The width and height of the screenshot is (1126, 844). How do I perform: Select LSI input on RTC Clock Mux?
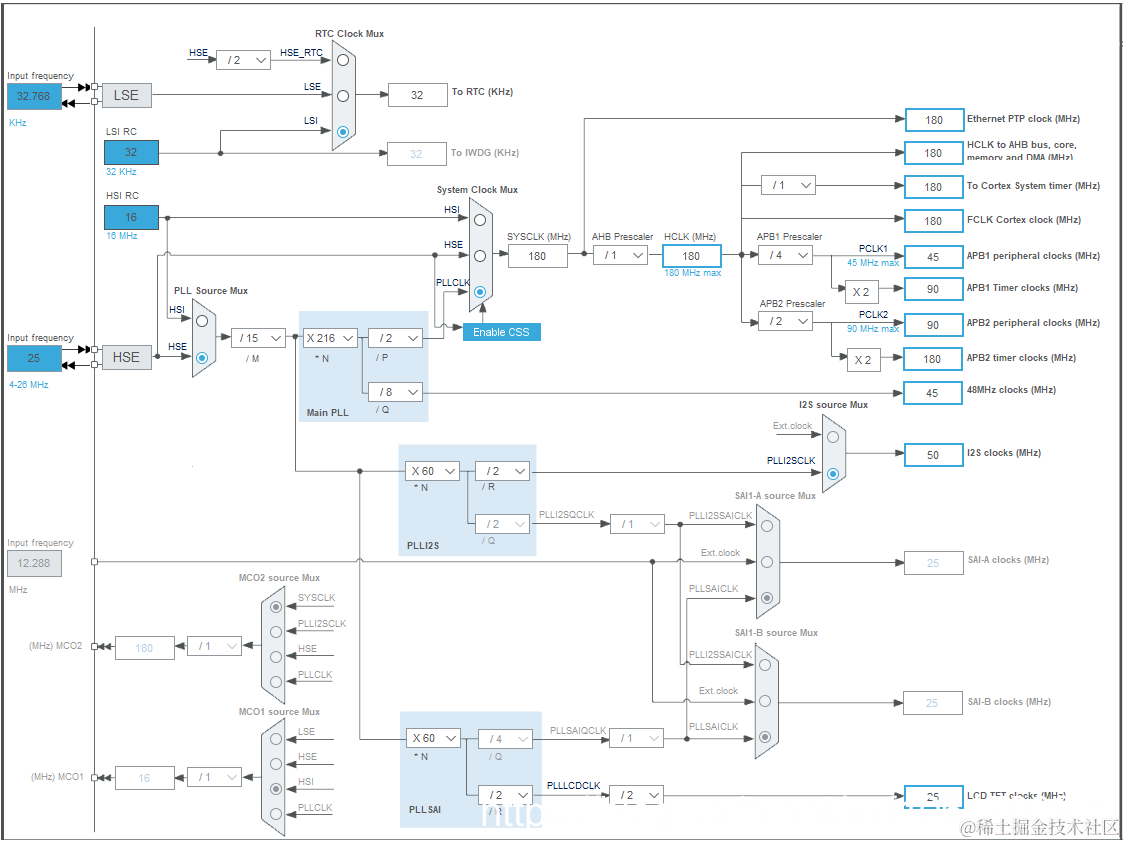343,132
